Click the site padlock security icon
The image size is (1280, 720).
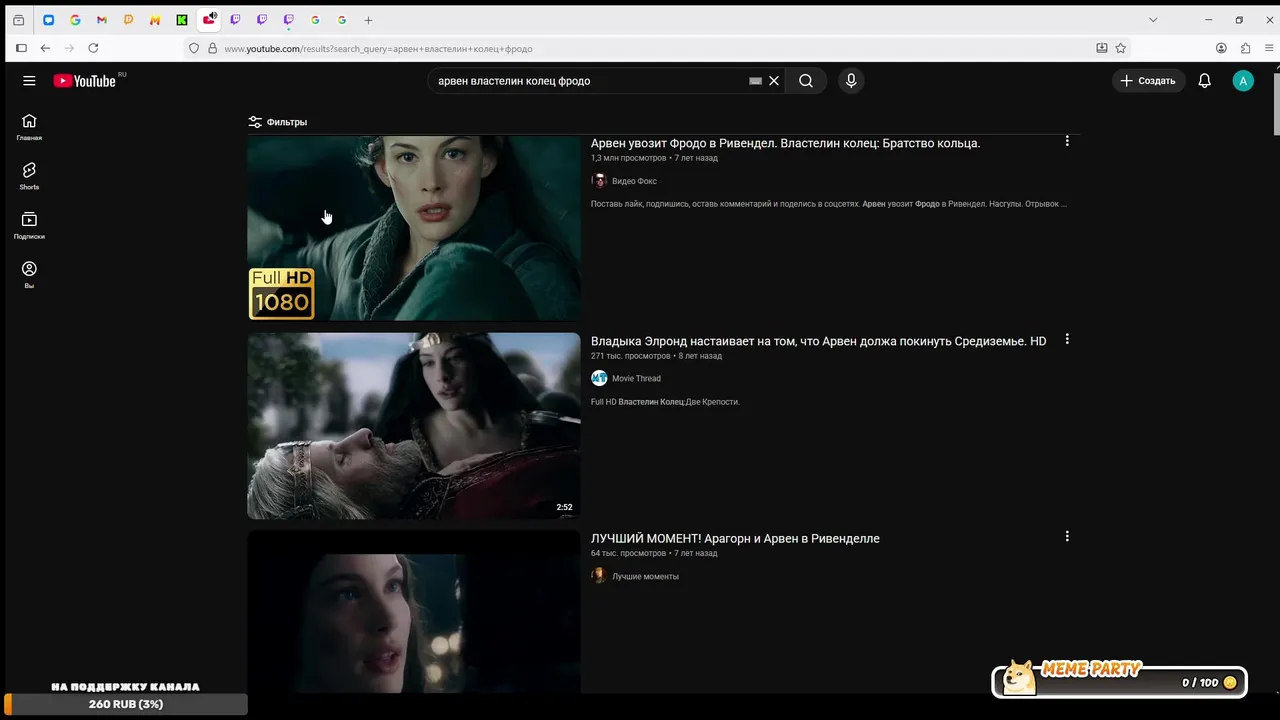[x=212, y=48]
